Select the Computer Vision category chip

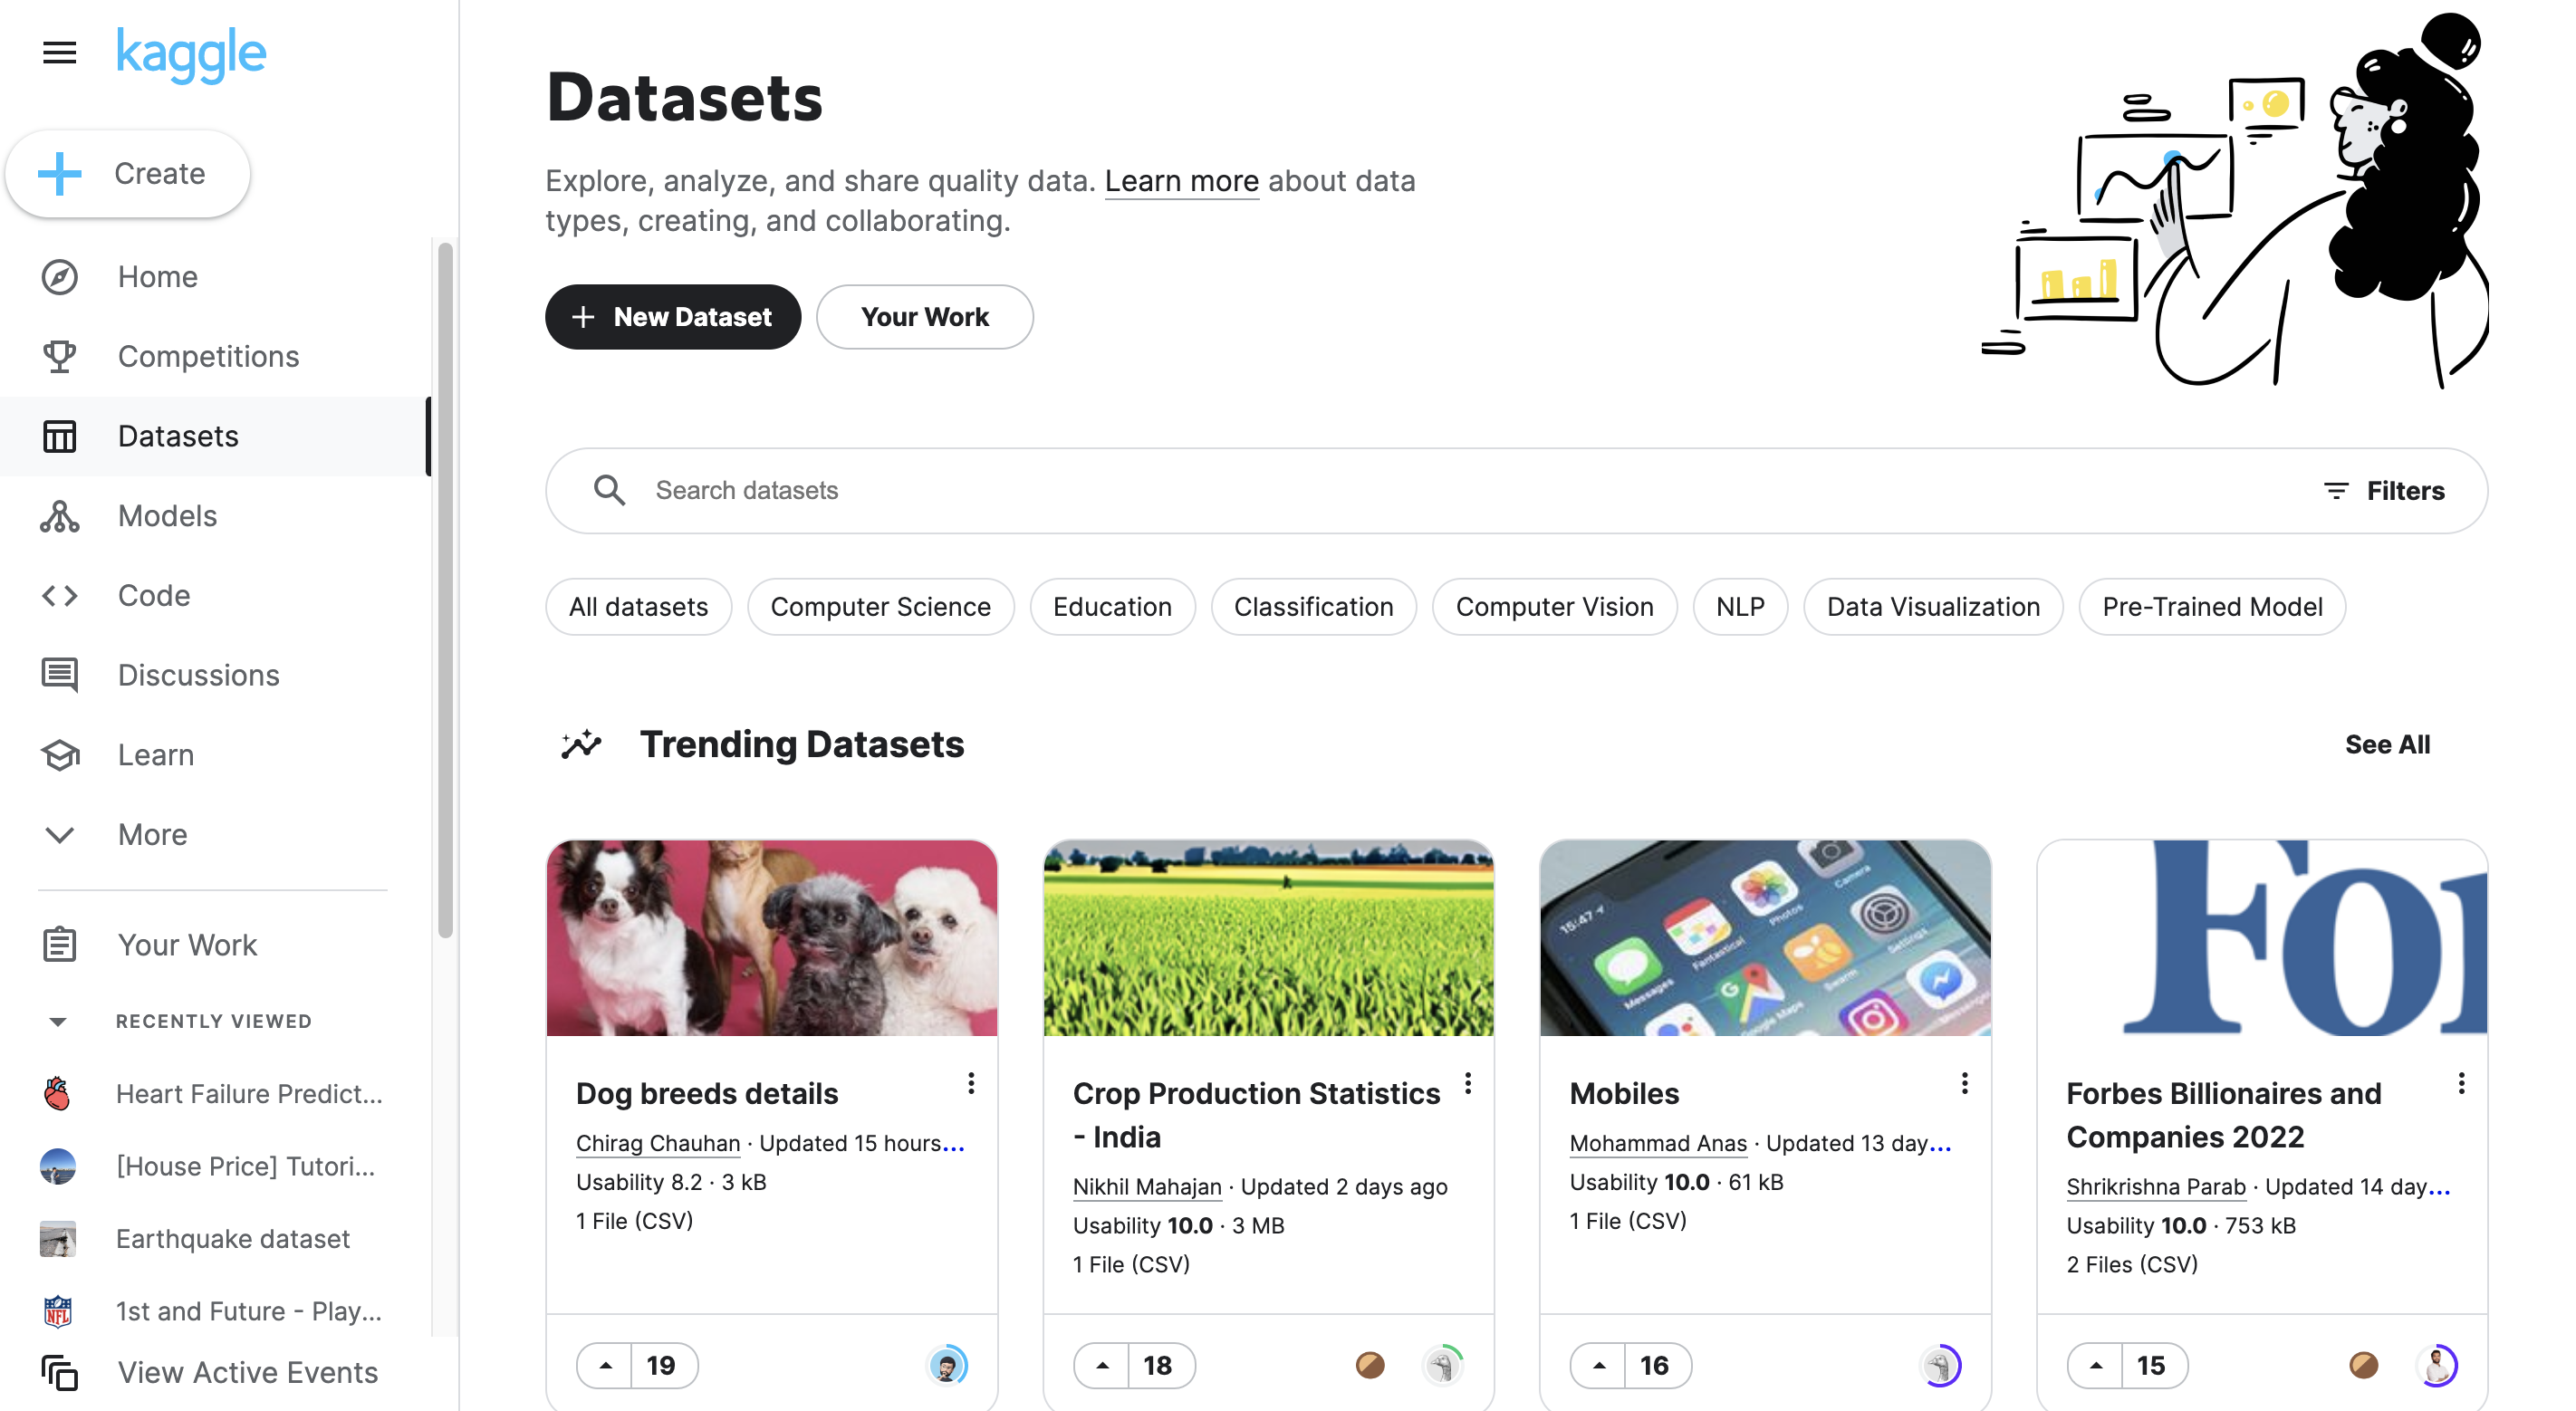pos(1553,606)
